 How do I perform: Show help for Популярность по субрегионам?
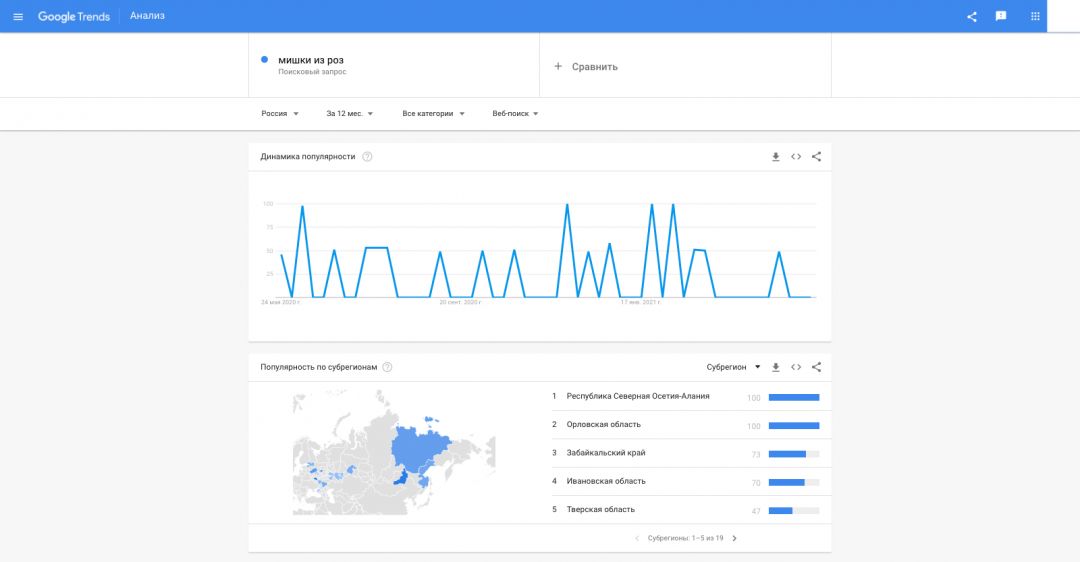387,367
